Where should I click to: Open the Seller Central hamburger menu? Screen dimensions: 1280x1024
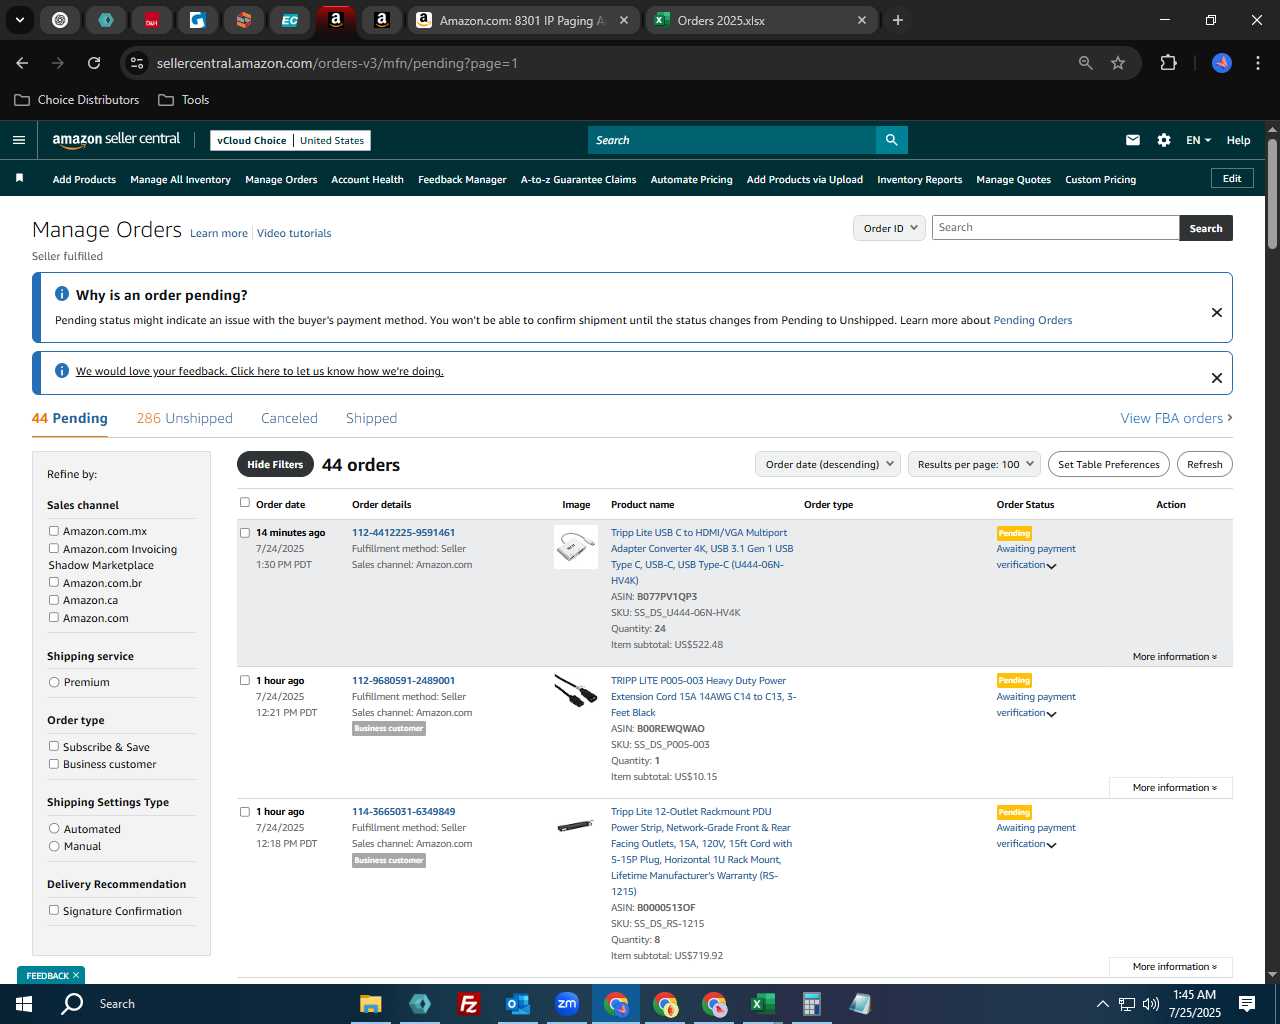pos(18,140)
